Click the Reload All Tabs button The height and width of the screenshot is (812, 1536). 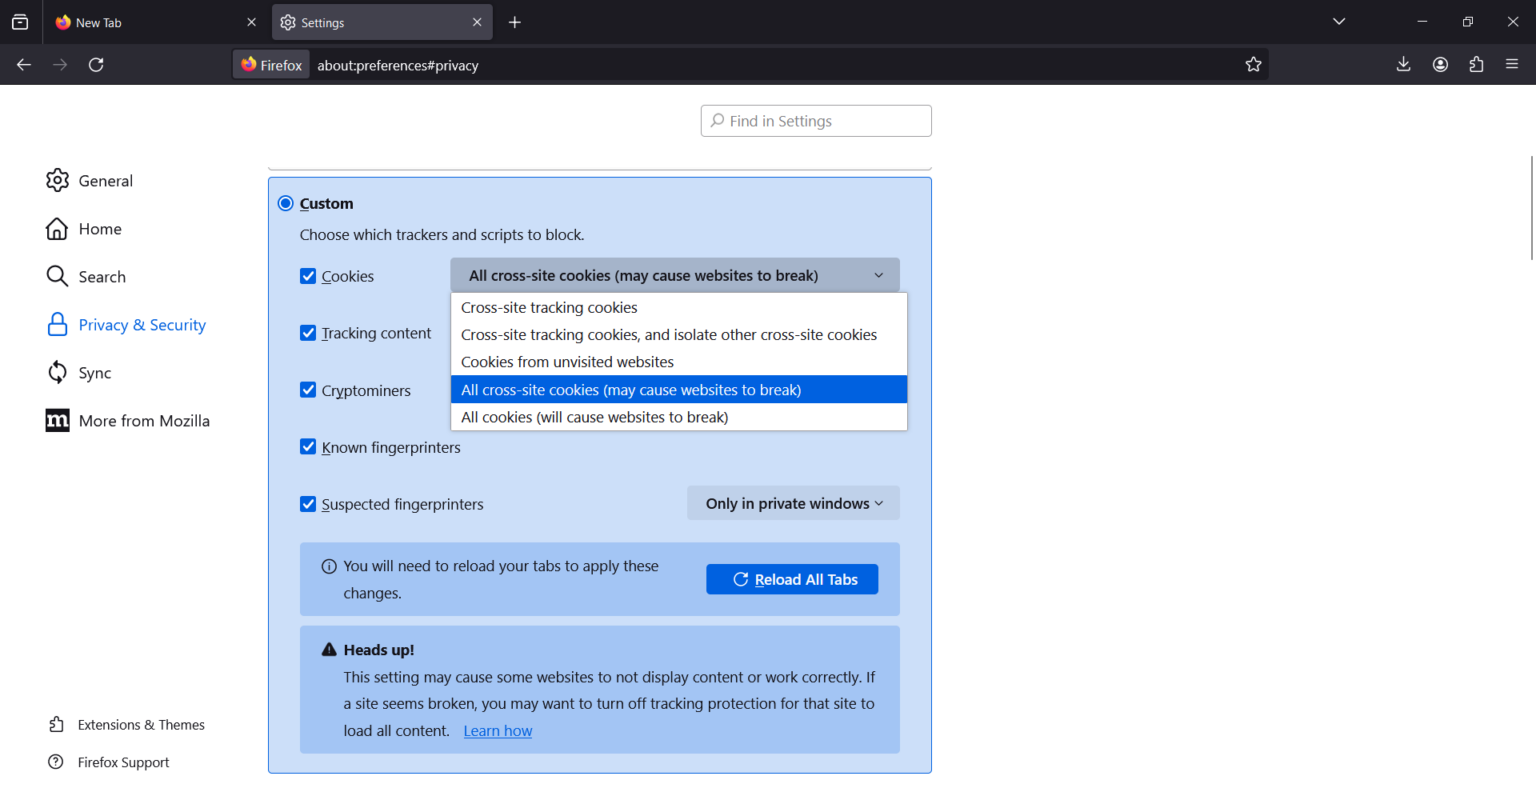tap(792, 579)
